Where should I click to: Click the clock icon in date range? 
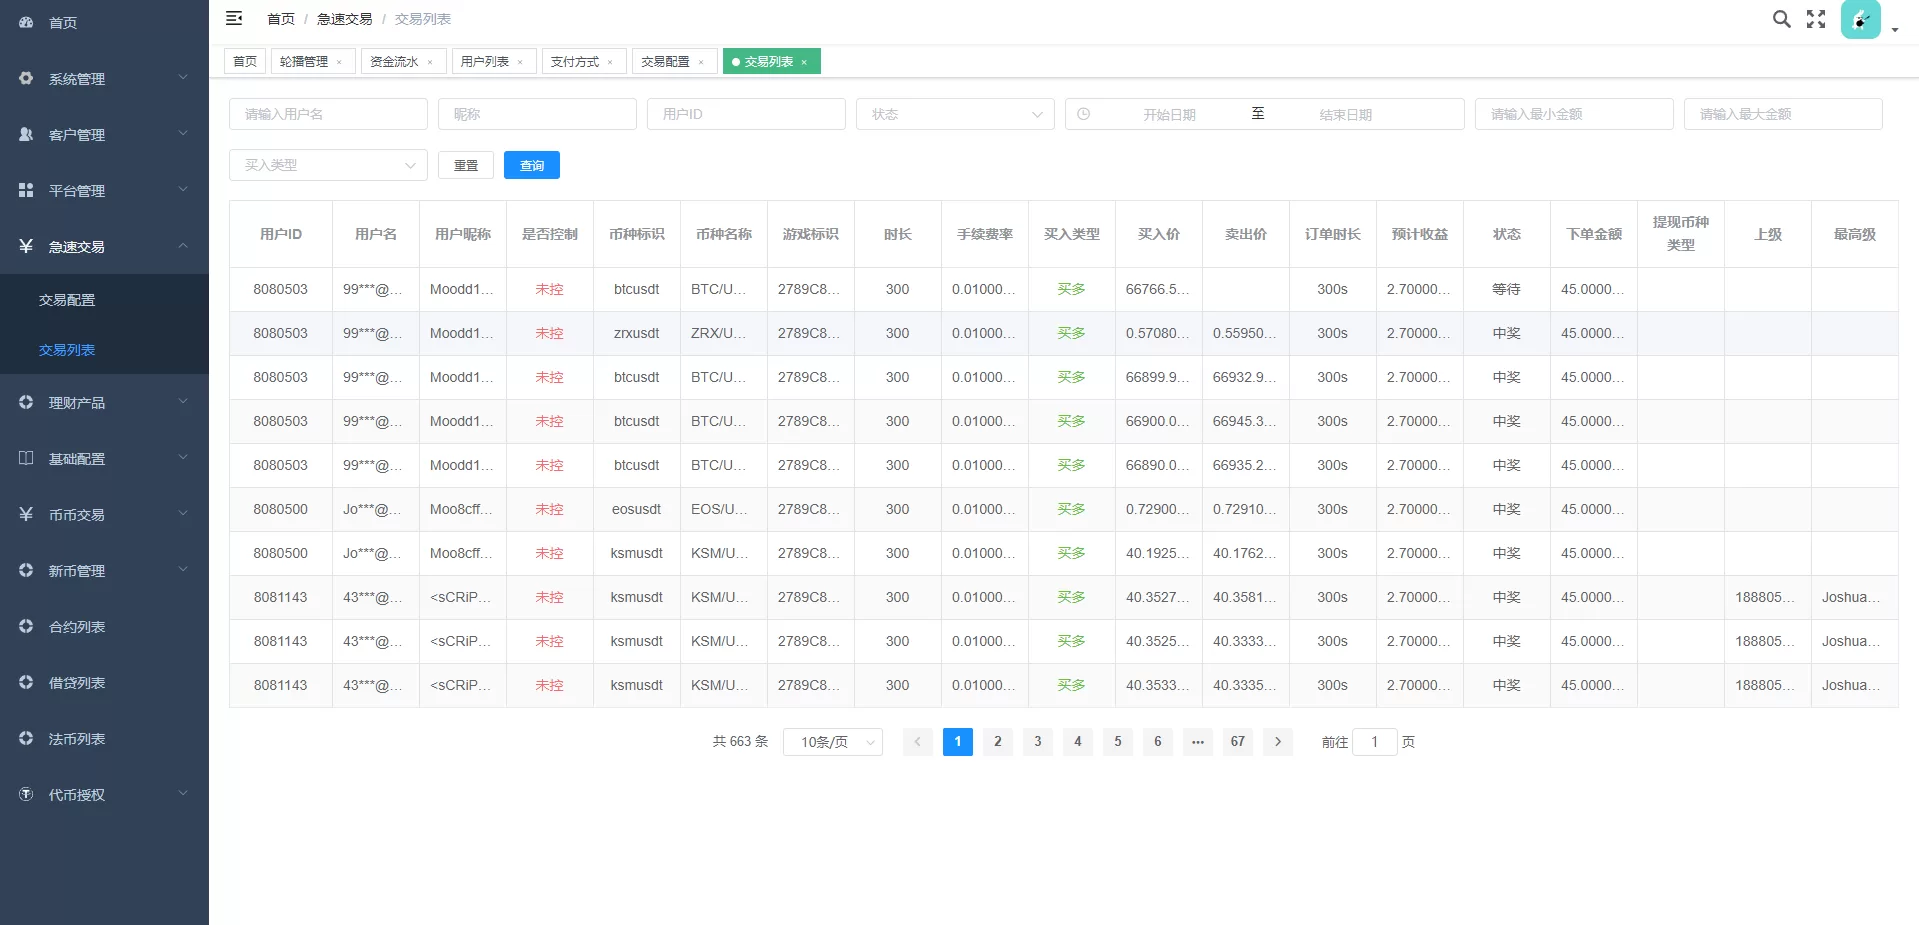coord(1084,114)
